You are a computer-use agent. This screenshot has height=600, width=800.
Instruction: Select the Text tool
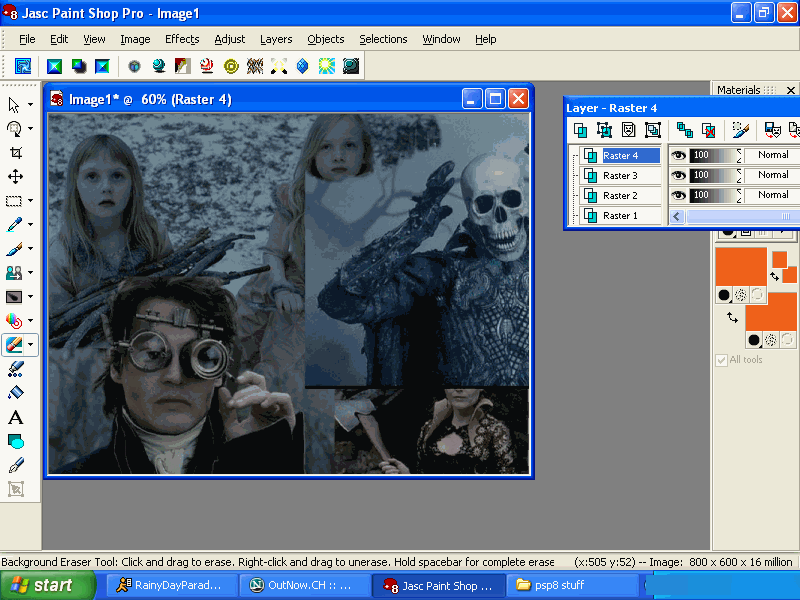pyautogui.click(x=16, y=417)
